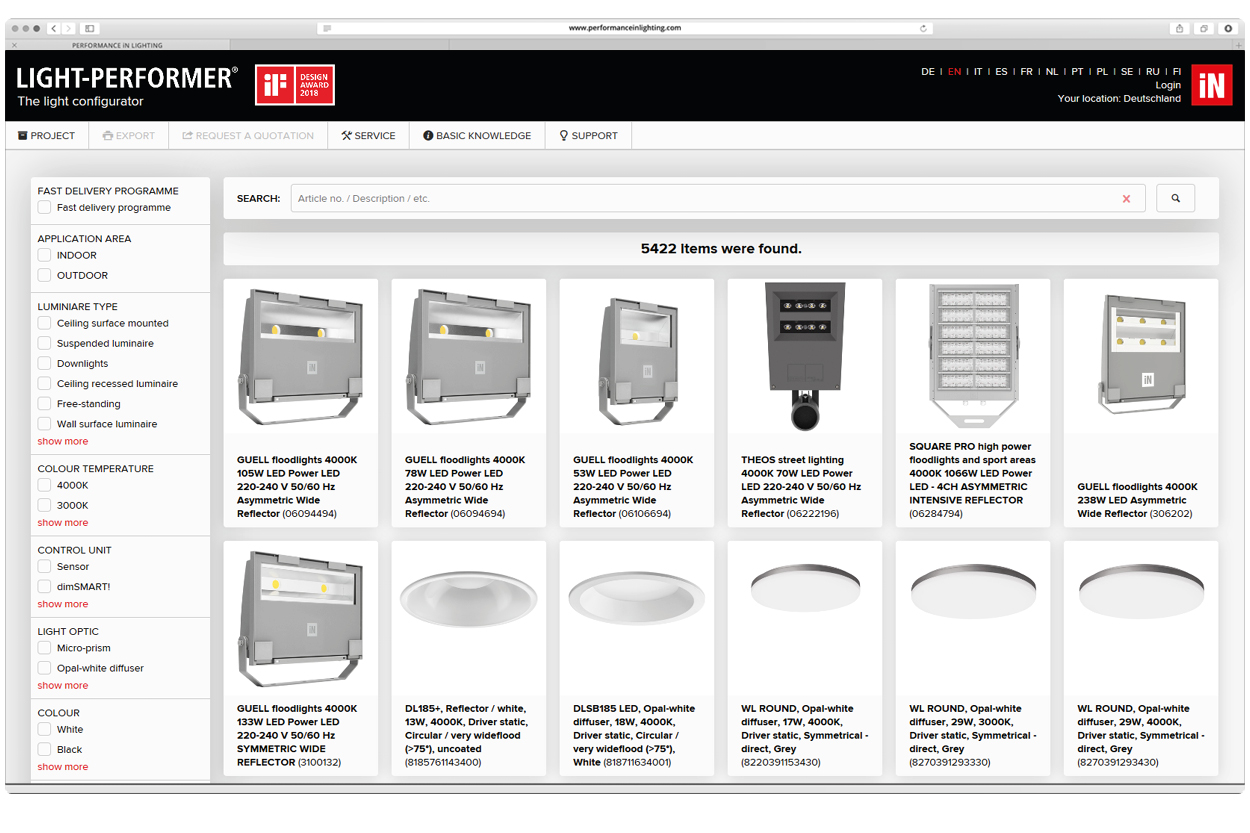Open the SERVICE menu
The image size is (1250, 833).
[368, 136]
